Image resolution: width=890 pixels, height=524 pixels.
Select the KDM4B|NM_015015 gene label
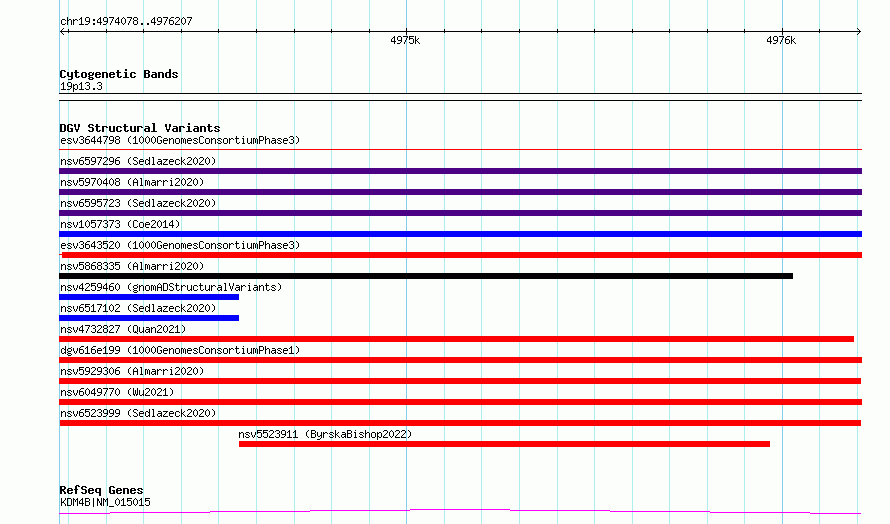tap(105, 502)
